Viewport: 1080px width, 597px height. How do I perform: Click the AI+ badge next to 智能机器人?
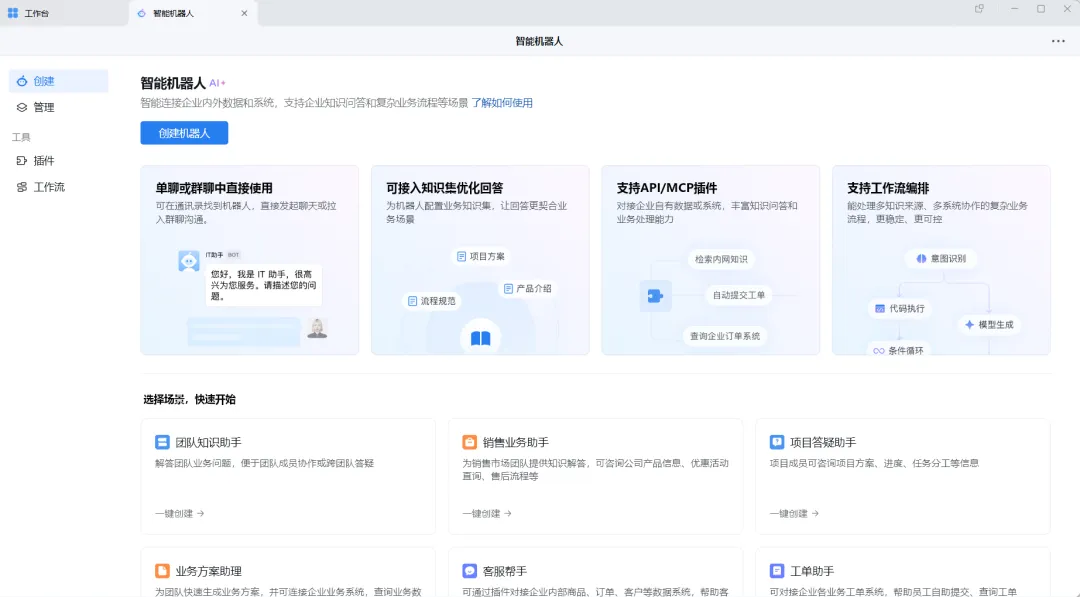click(x=218, y=83)
